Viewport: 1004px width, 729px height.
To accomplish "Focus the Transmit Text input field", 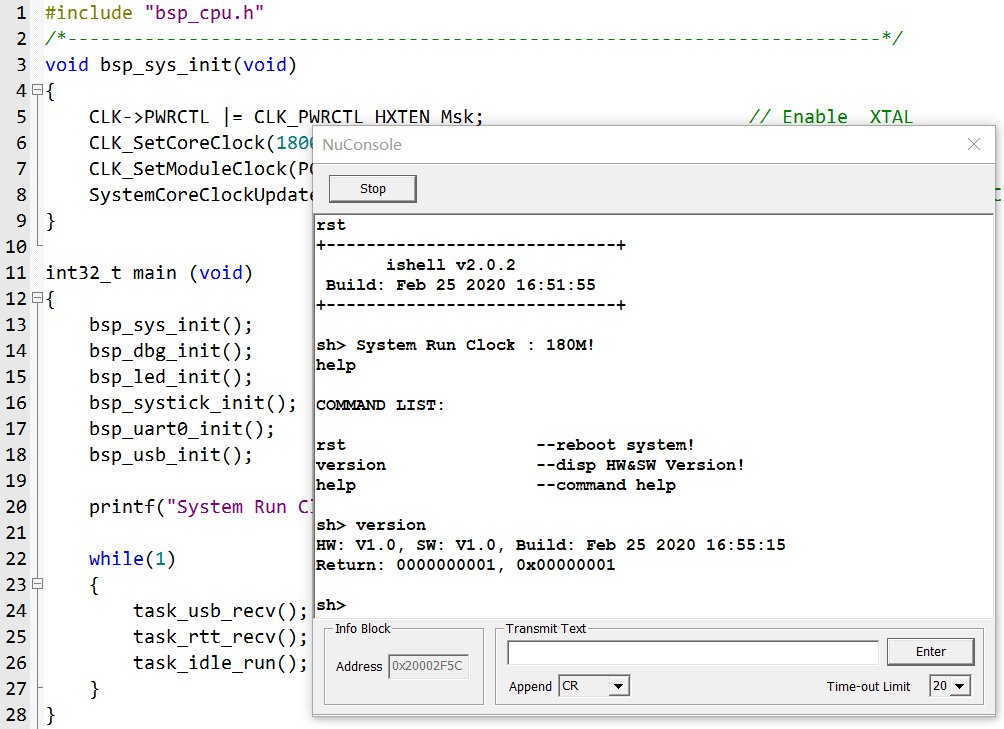I will point(693,652).
